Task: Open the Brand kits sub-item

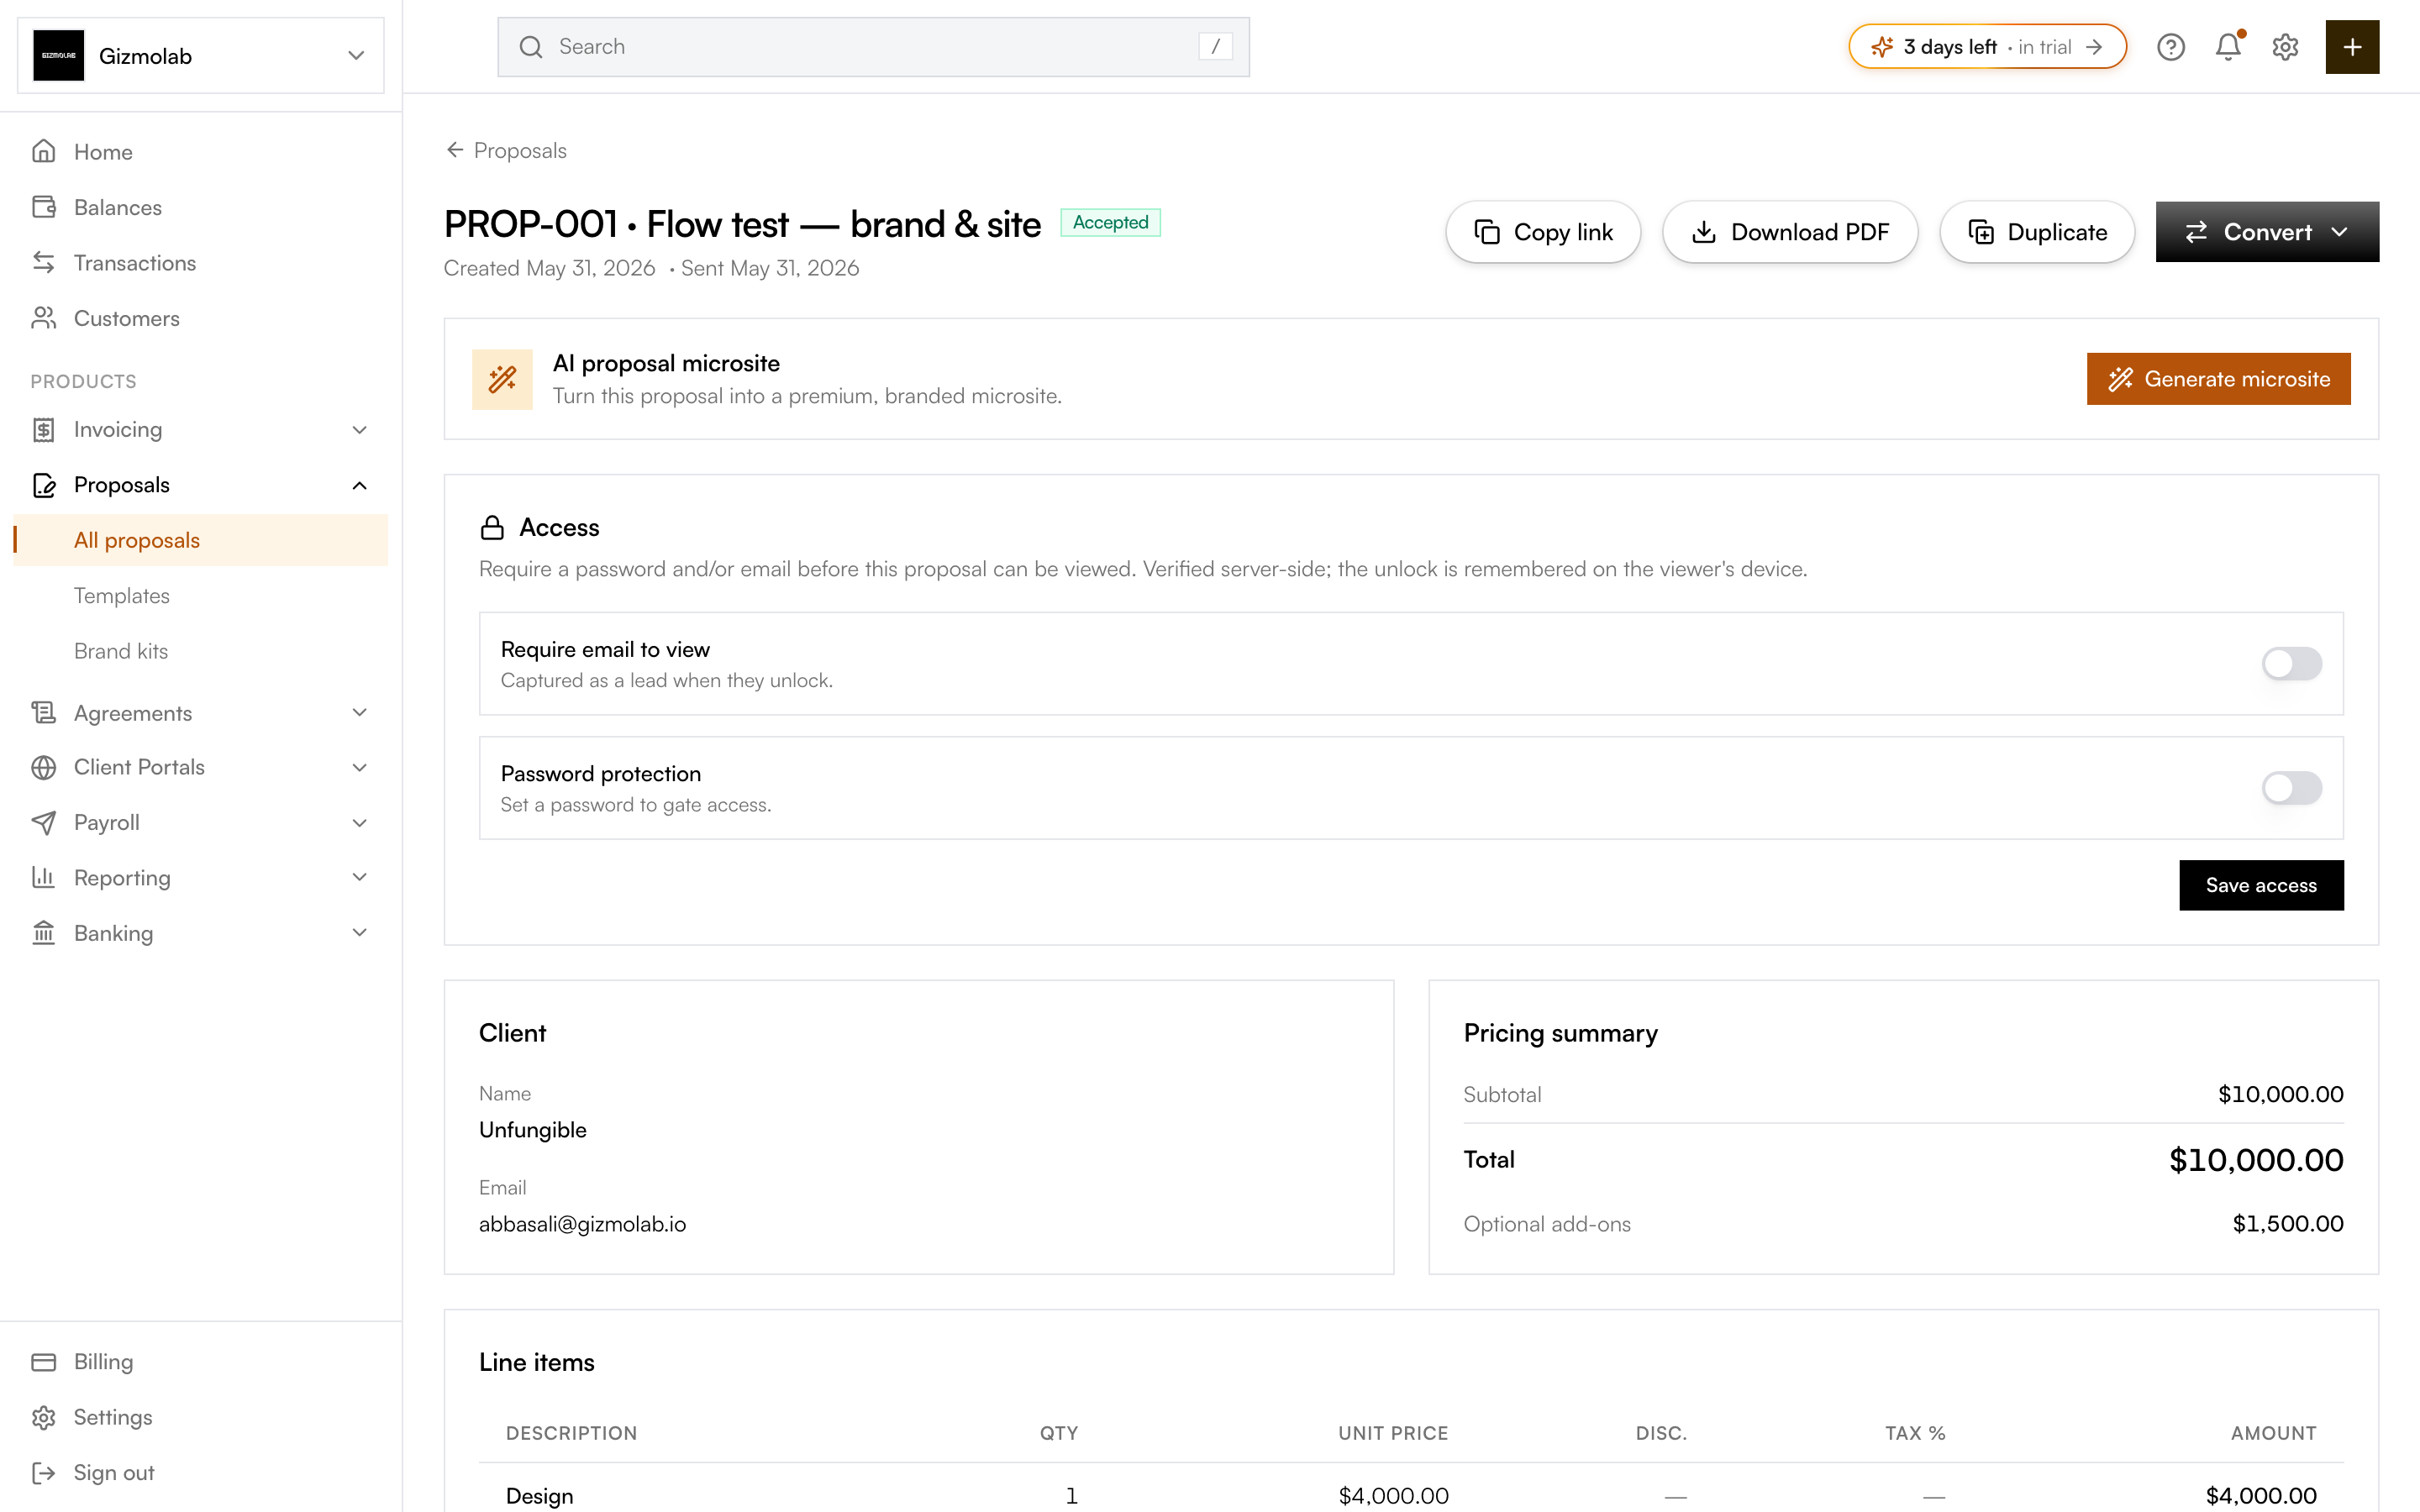Action: pyautogui.click(x=121, y=651)
